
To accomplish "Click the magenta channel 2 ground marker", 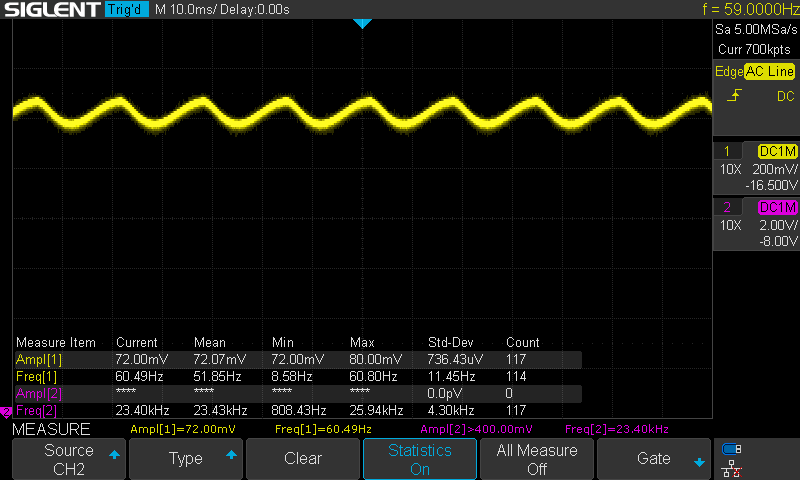I will 5,411.
